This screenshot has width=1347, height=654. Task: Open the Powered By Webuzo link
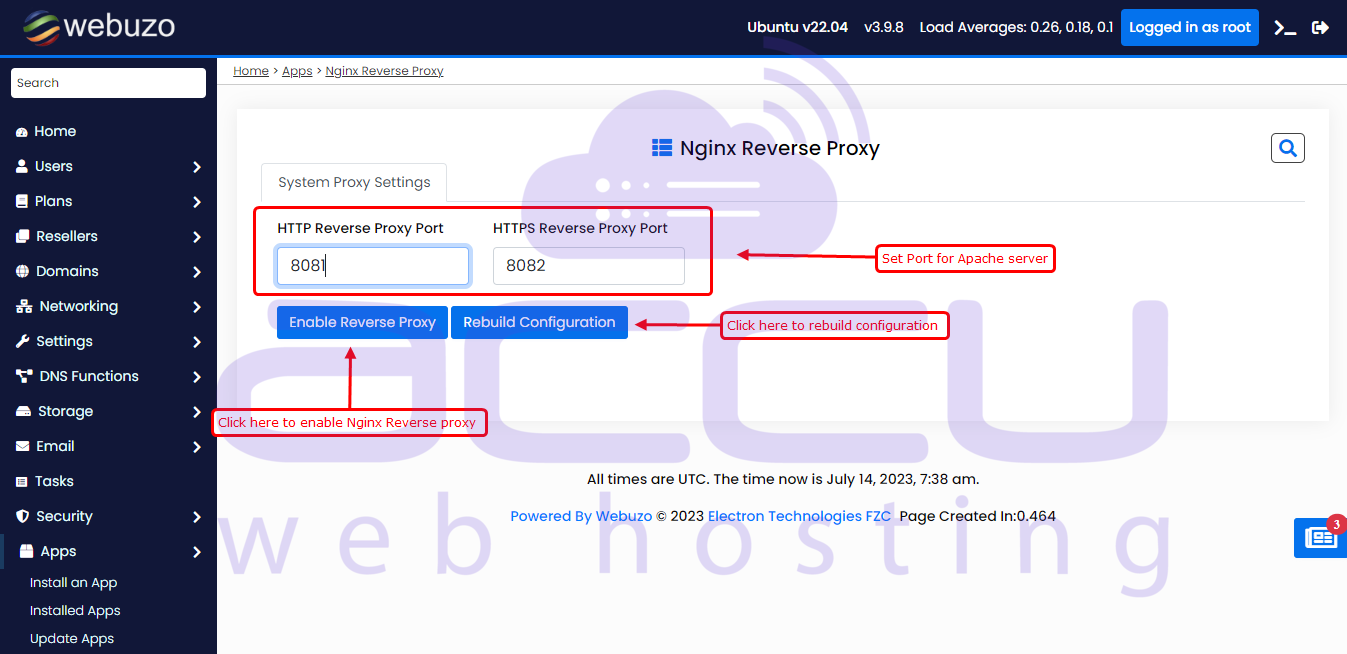click(x=581, y=516)
